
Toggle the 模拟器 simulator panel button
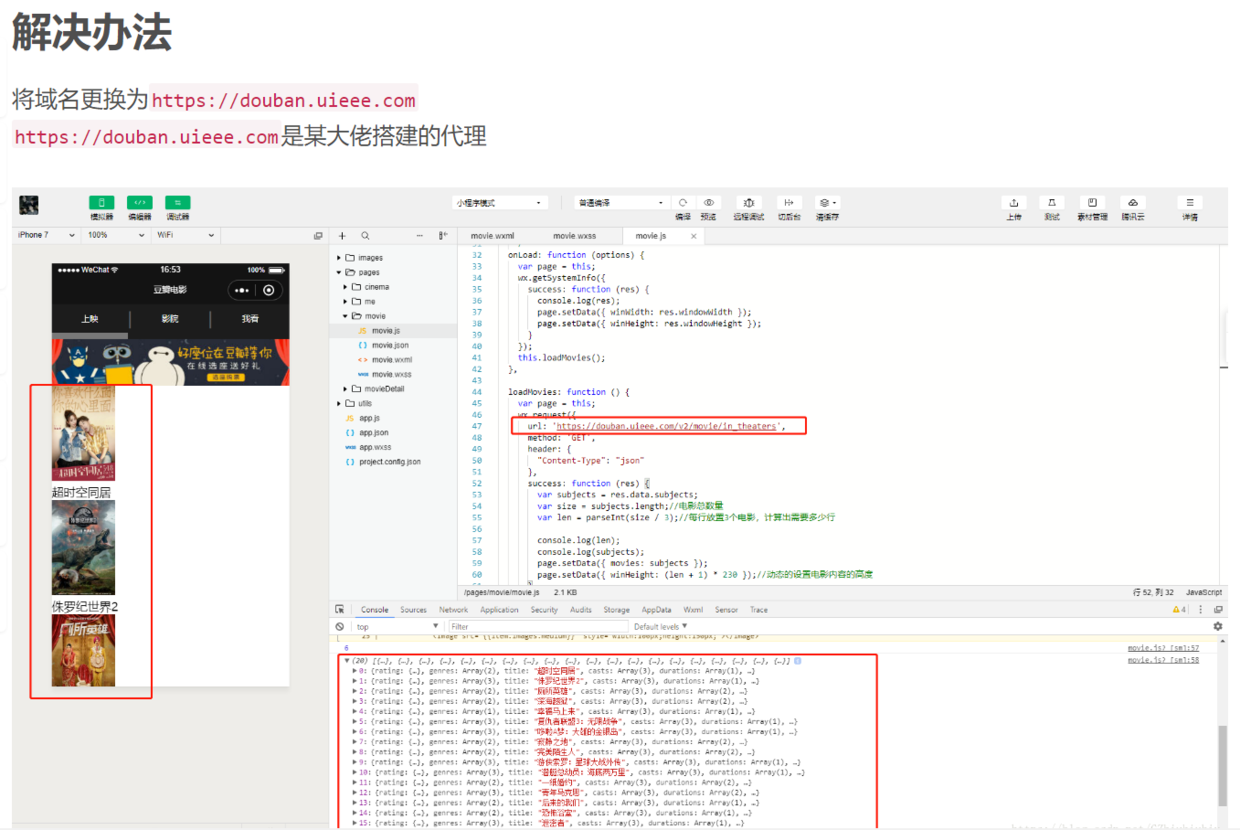coord(101,202)
